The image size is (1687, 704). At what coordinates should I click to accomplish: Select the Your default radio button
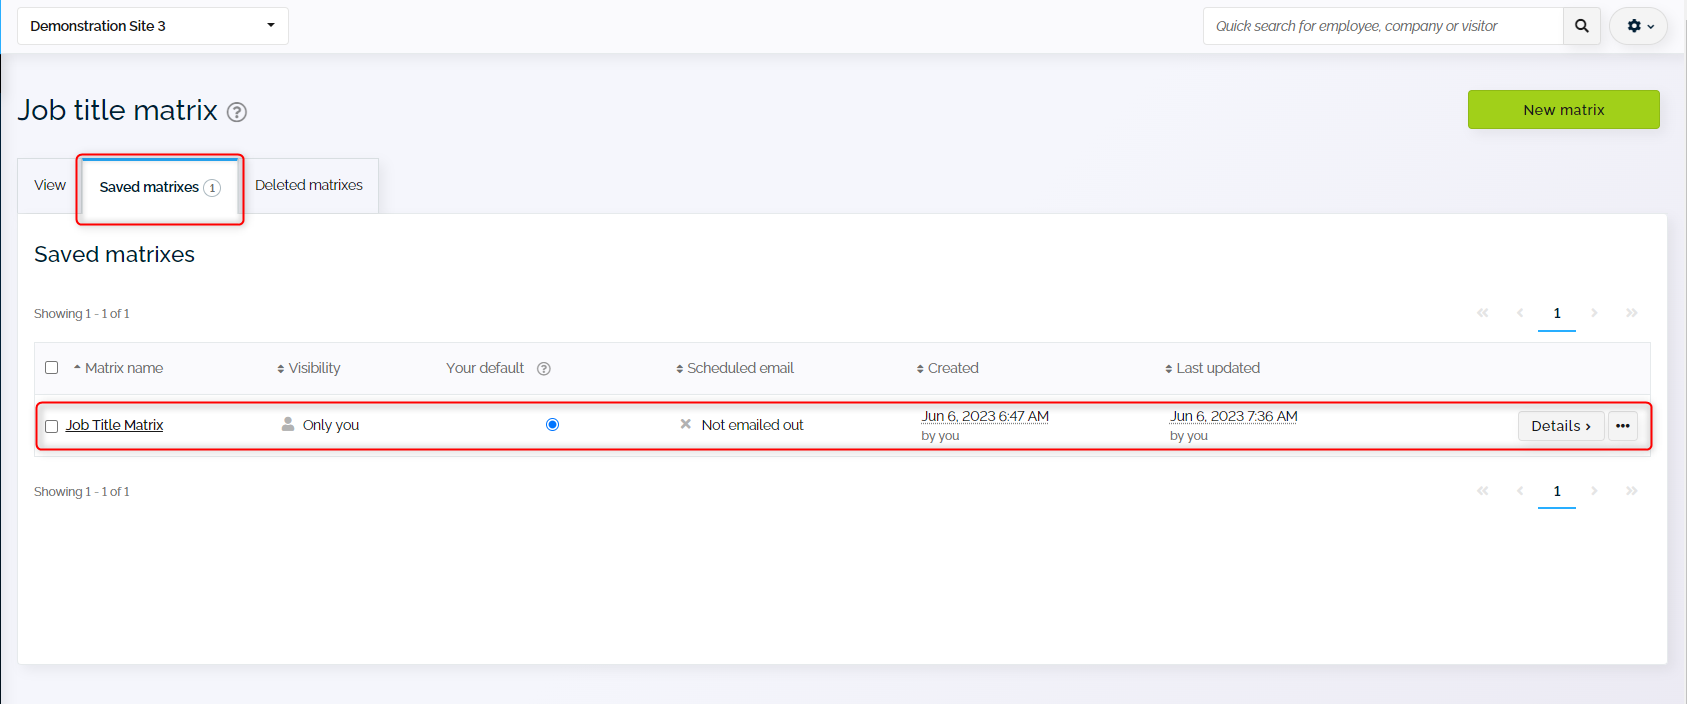pyautogui.click(x=552, y=425)
